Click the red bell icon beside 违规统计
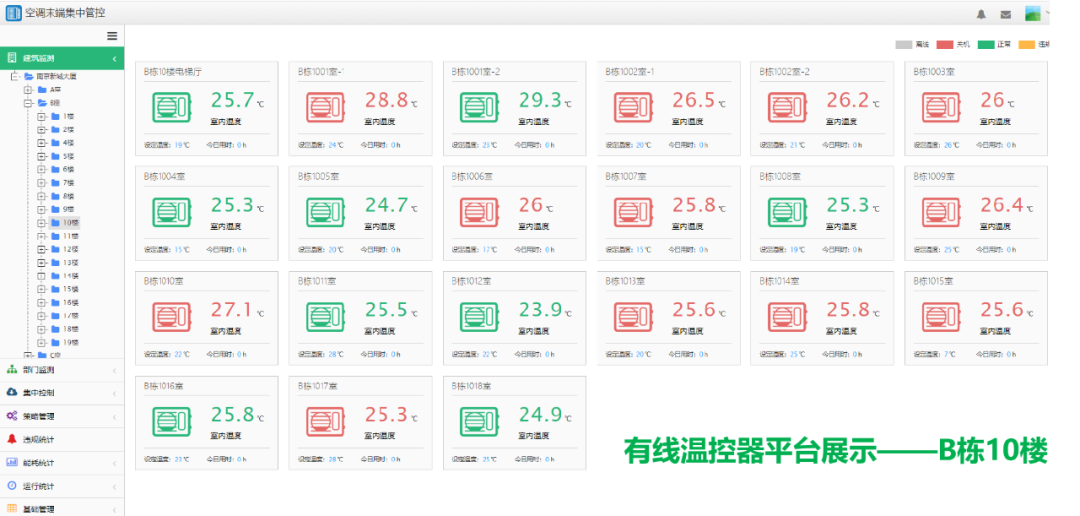 tap(12, 439)
